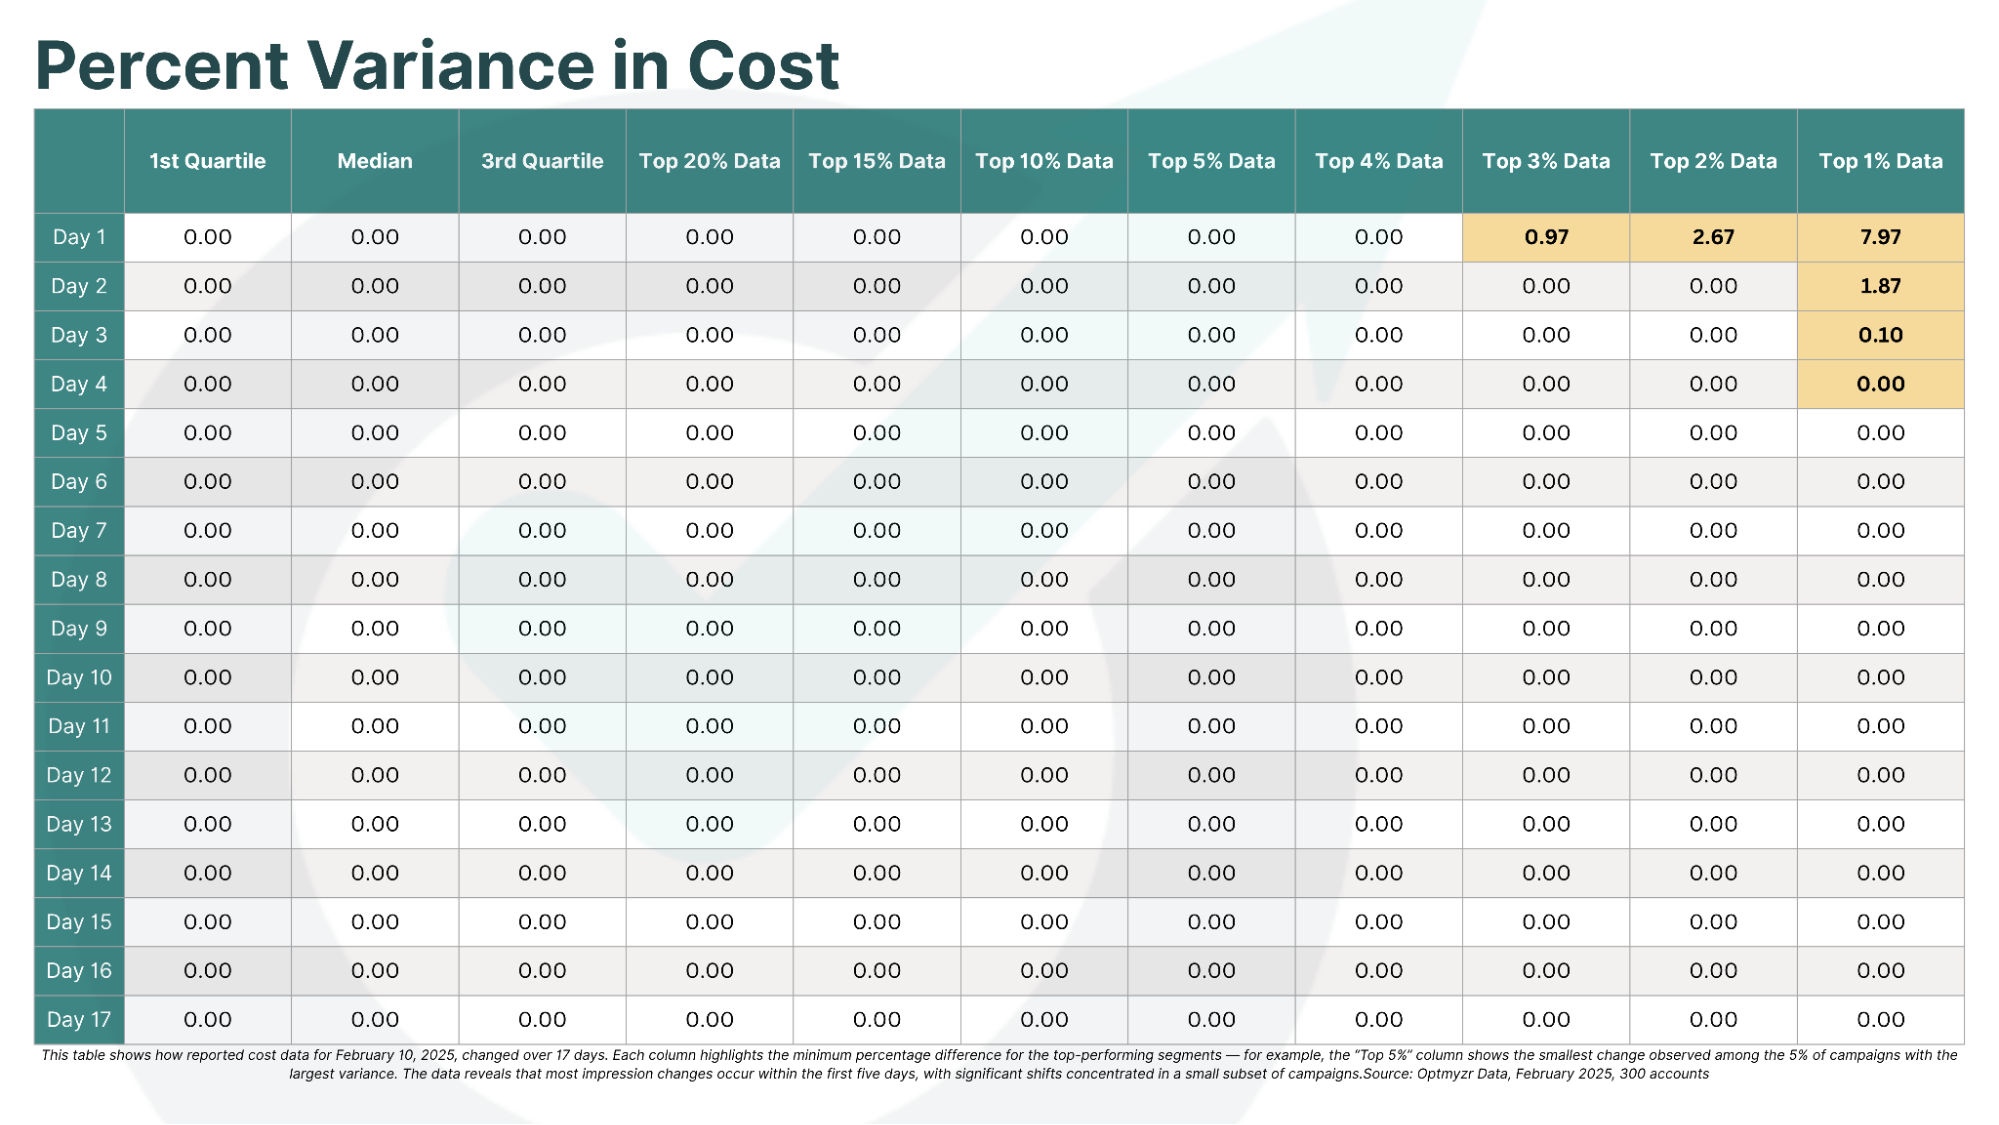Click the "Top 3% Data" header
Image resolution: width=1999 pixels, height=1125 pixels.
point(1546,161)
